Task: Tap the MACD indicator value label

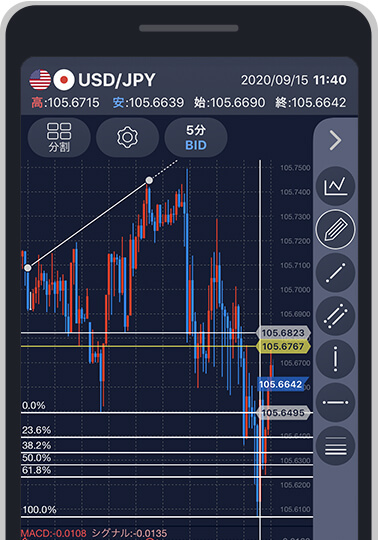Action: pyautogui.click(x=53, y=533)
